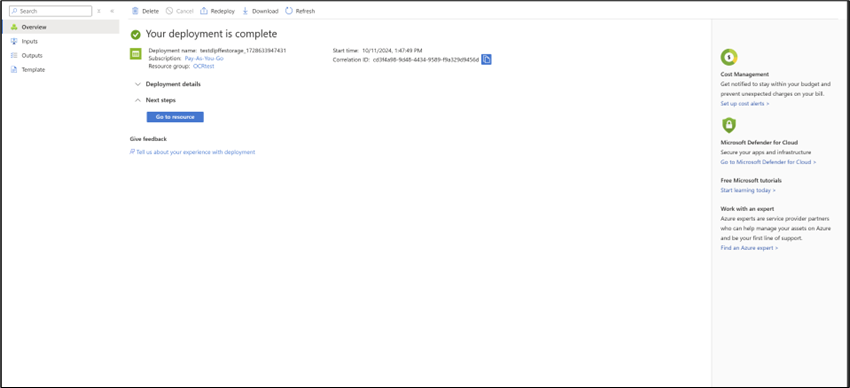The image size is (850, 388).
Task: Click into the sidebar Search field
Action: (x=50, y=11)
